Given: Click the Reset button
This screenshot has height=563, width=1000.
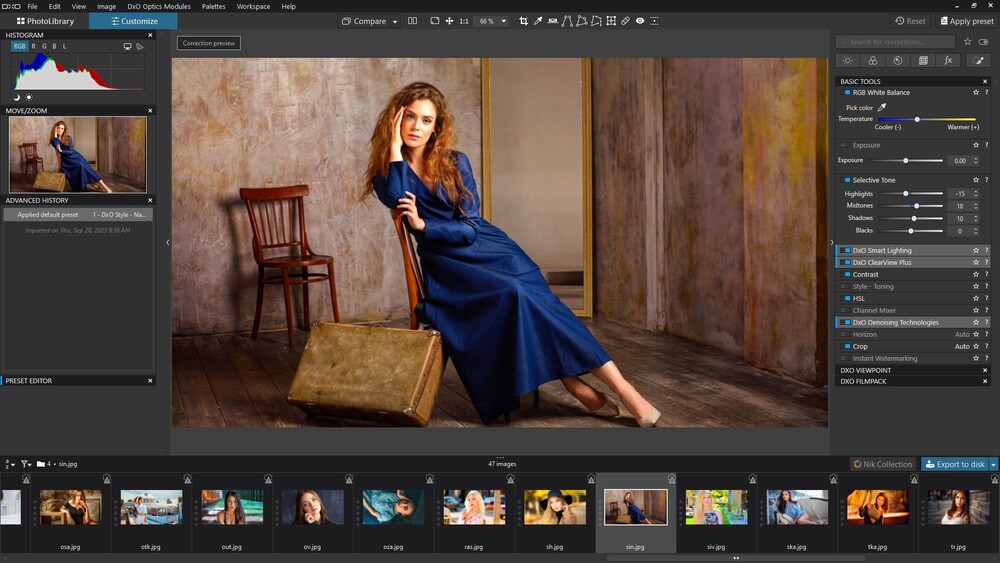Looking at the screenshot, I should pos(910,21).
